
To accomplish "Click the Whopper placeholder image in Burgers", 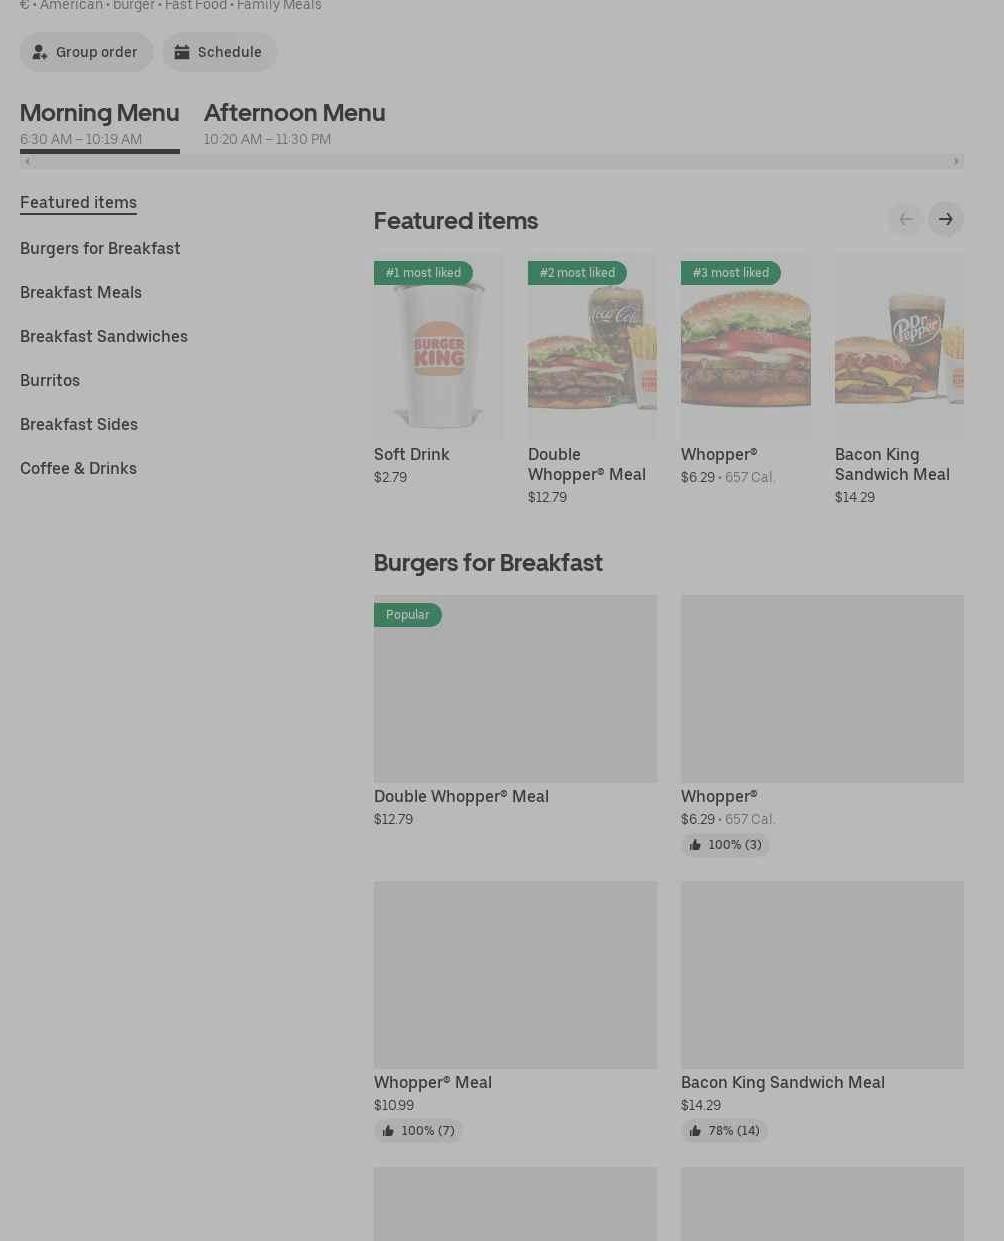I will (822, 689).
